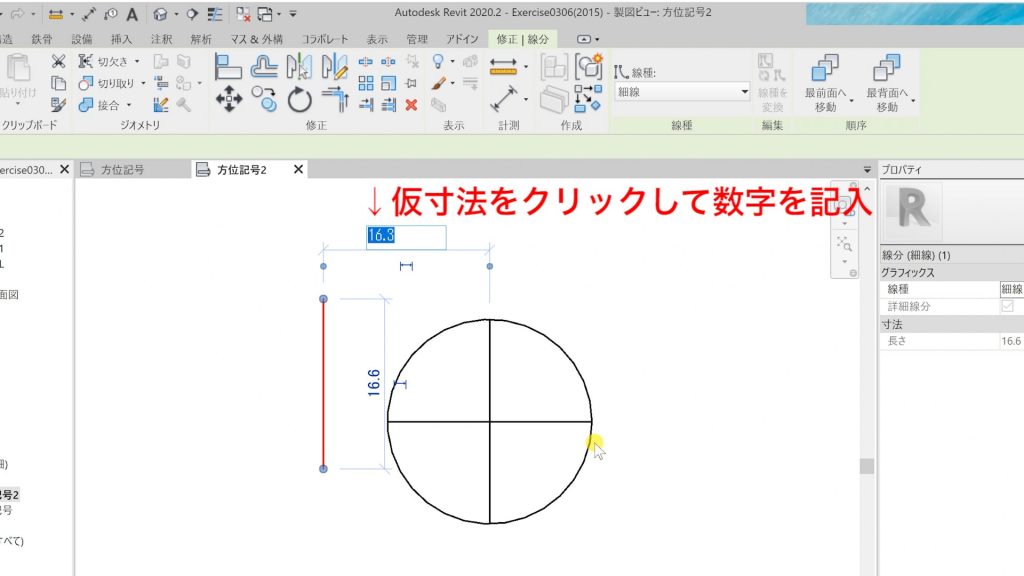
Task: Select the aligned dimension icon in 計測 panel
Action: (503, 98)
